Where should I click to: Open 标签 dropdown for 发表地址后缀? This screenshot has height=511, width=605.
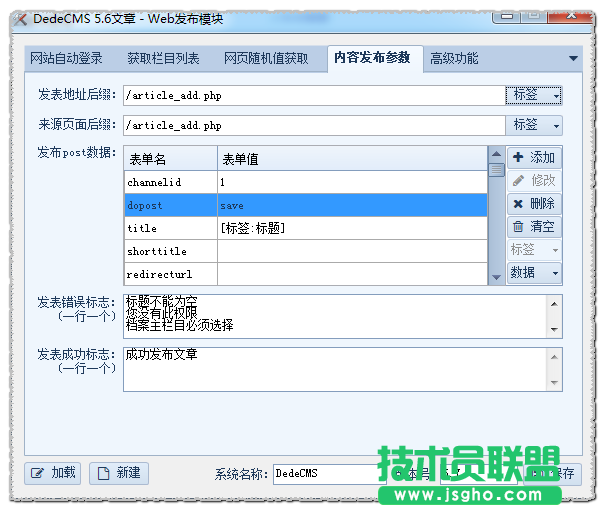point(534,95)
